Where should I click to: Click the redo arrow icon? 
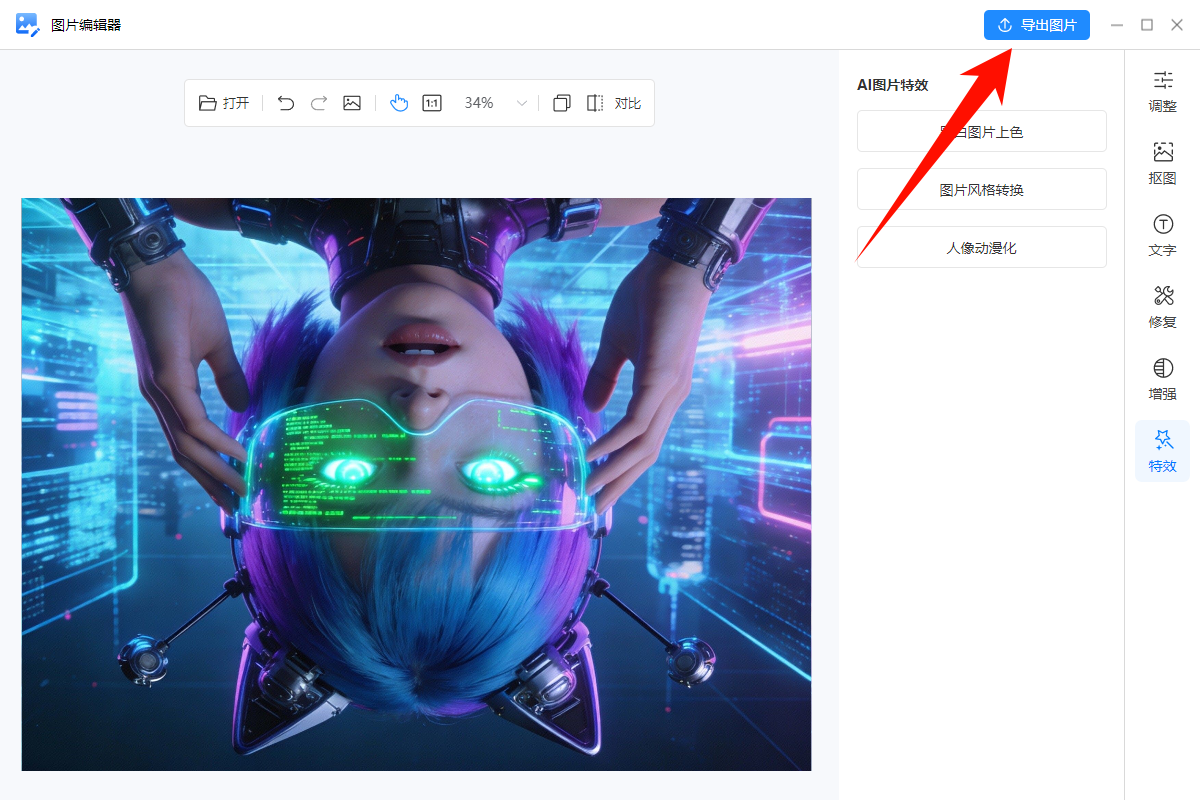coord(318,102)
